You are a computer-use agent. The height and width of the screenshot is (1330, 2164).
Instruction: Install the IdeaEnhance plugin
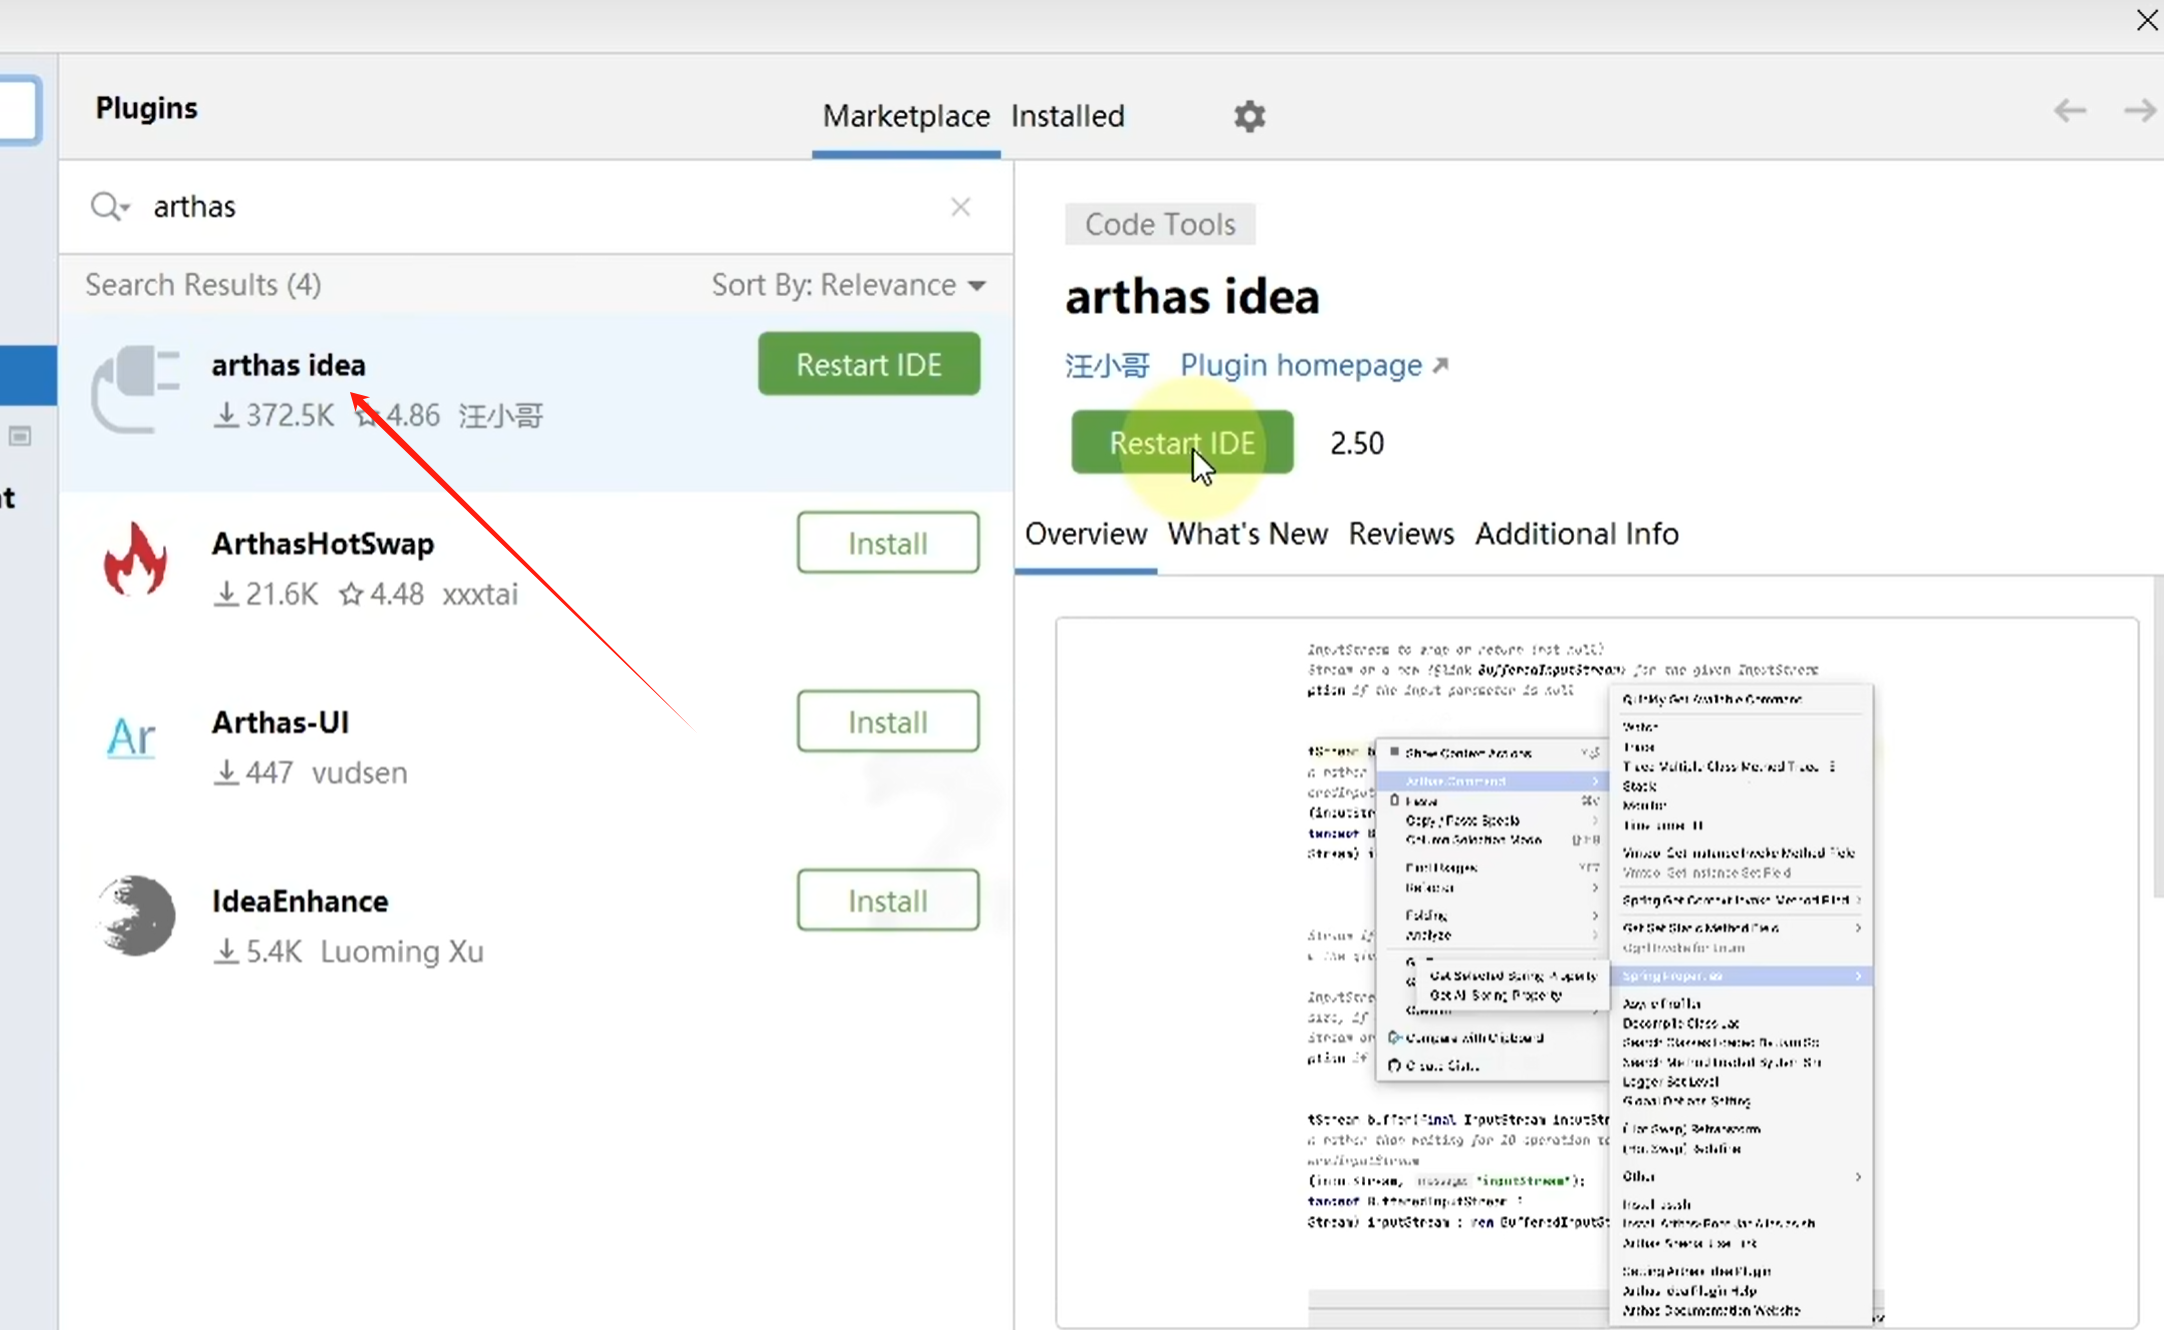pos(888,900)
